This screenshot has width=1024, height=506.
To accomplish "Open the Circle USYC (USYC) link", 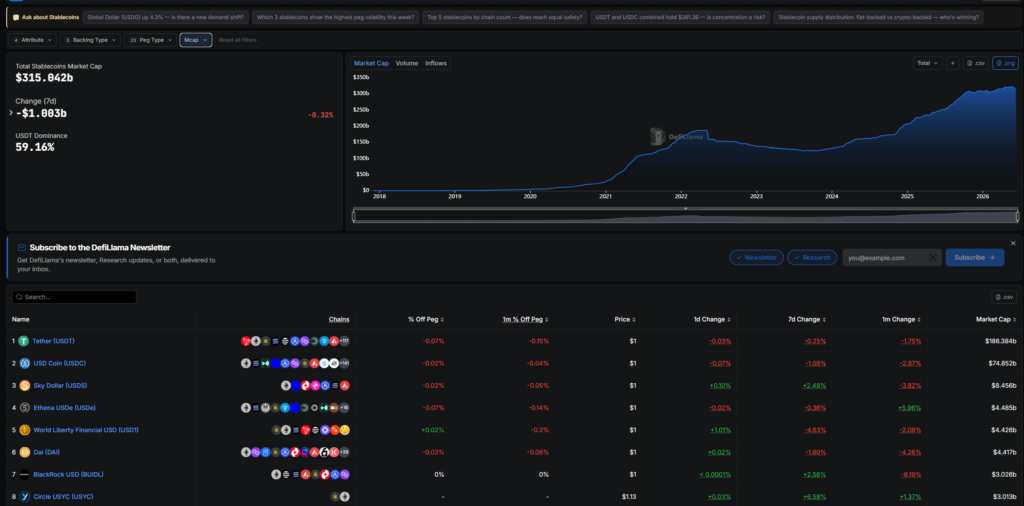I will pos(63,496).
